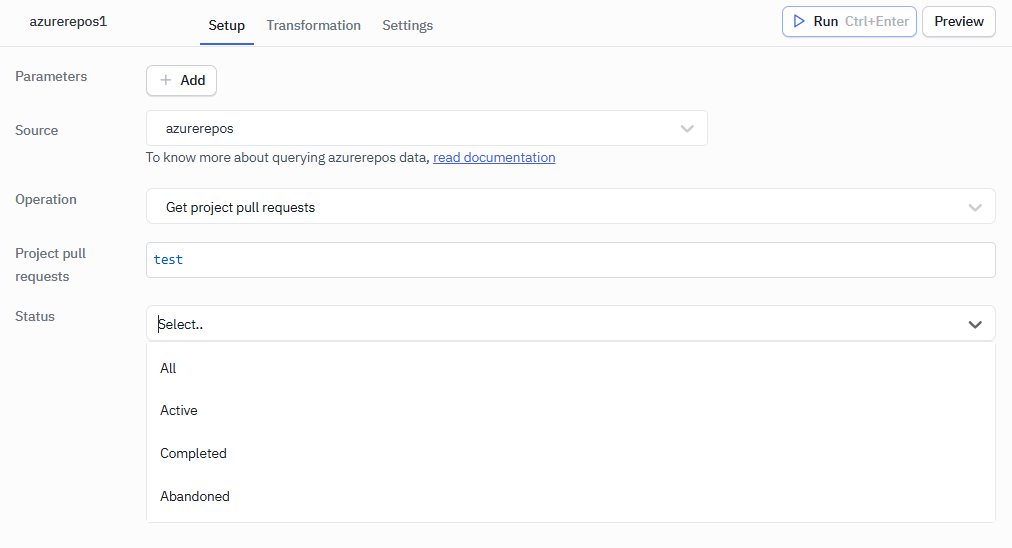Select All status option
Screen dimensions: 1012x548
coord(571,368)
